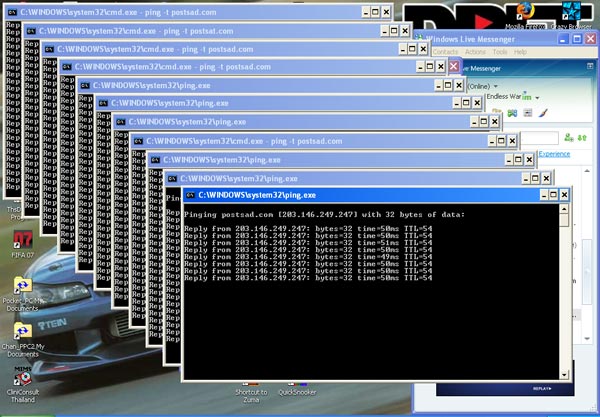Click scroll down arrow in active ping.exe window
Viewport: 600px width, 417px height.
click(564, 375)
